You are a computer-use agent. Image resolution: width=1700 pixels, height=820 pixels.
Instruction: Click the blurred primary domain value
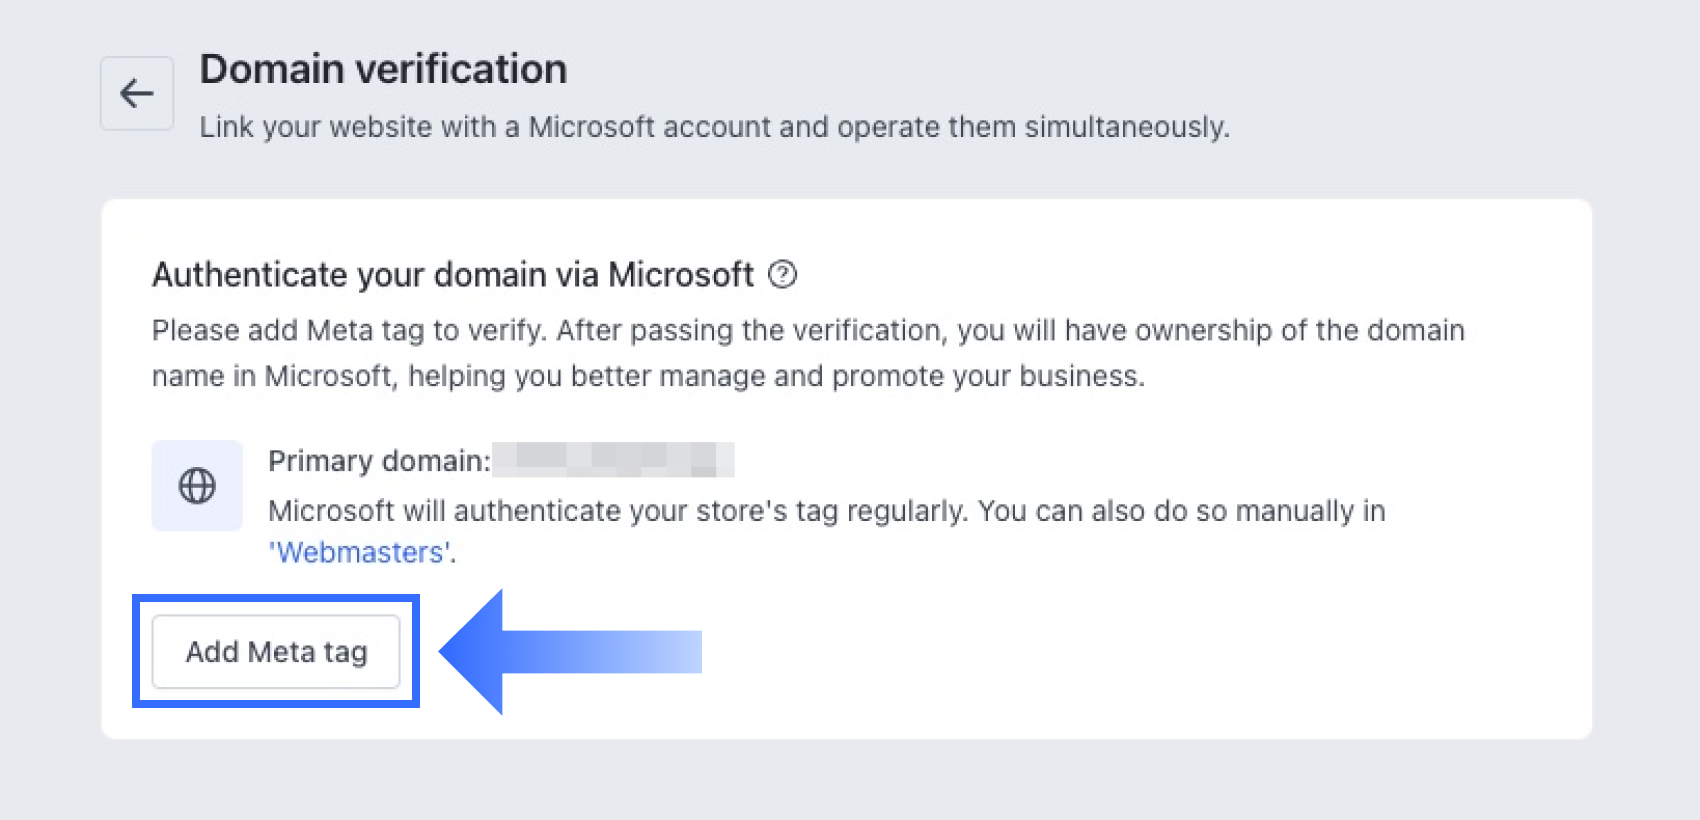[x=614, y=460]
